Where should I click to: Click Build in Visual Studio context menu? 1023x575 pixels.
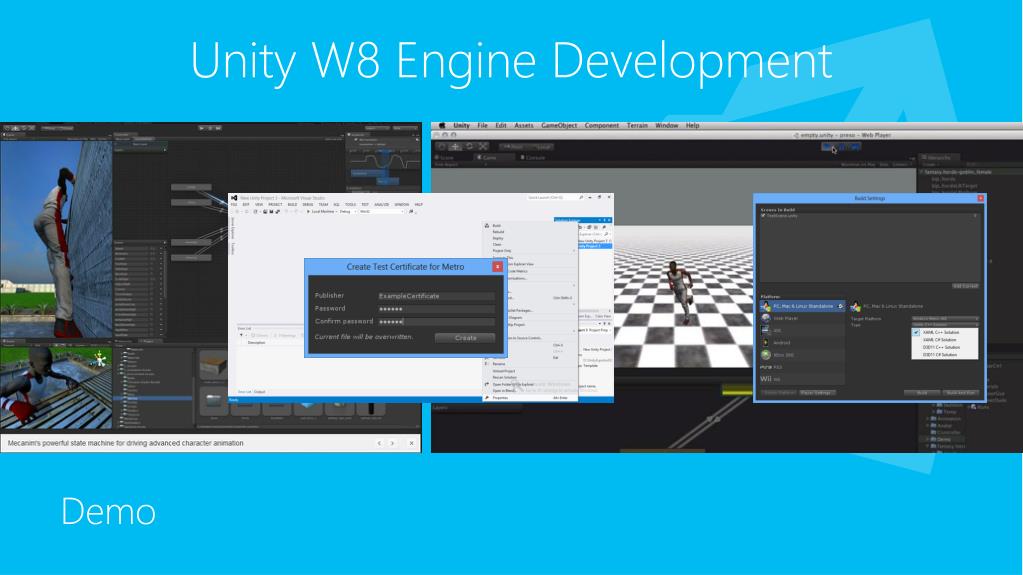point(496,226)
